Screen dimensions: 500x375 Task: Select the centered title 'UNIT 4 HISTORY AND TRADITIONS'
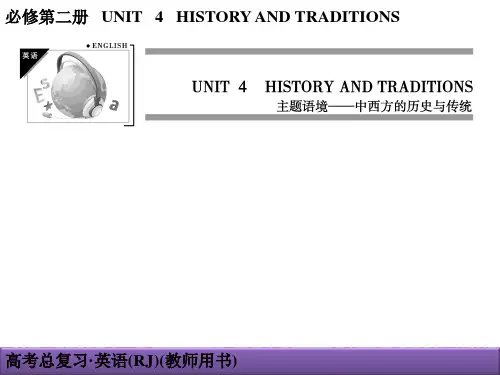click(332, 87)
